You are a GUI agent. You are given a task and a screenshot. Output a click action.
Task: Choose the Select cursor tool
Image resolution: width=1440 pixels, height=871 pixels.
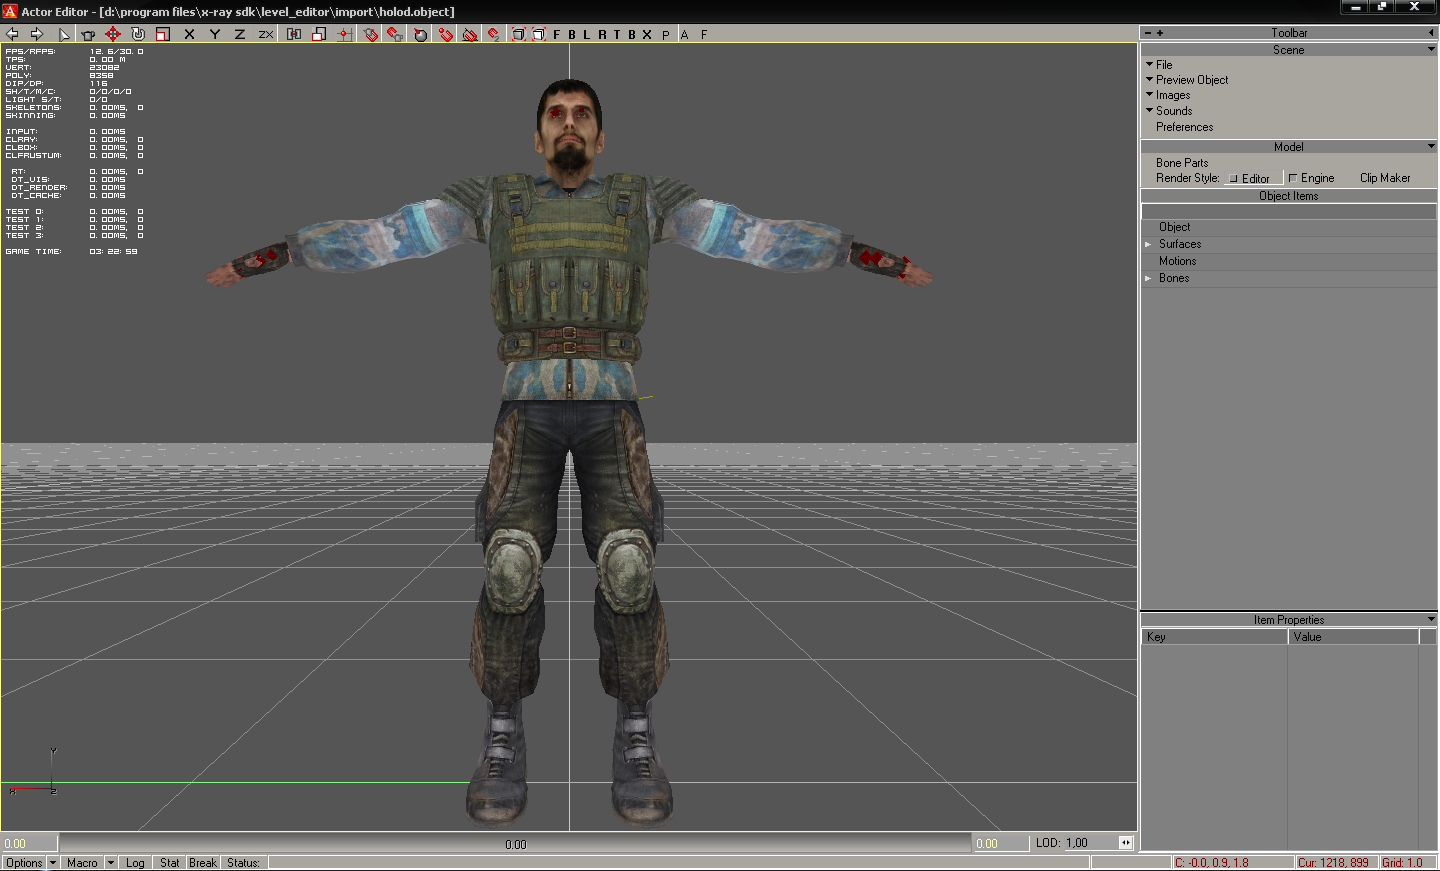click(x=64, y=34)
